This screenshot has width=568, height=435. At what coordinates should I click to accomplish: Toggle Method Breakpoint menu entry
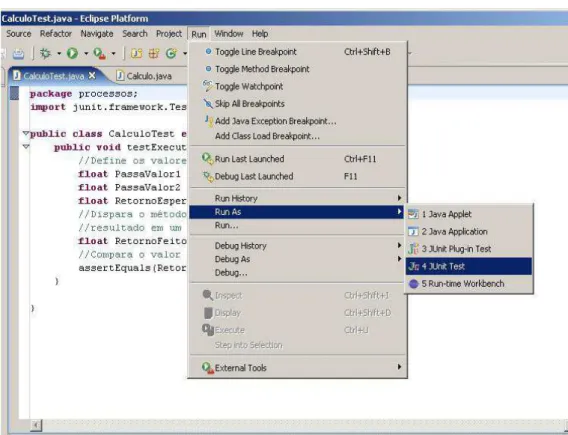[x=297, y=69]
